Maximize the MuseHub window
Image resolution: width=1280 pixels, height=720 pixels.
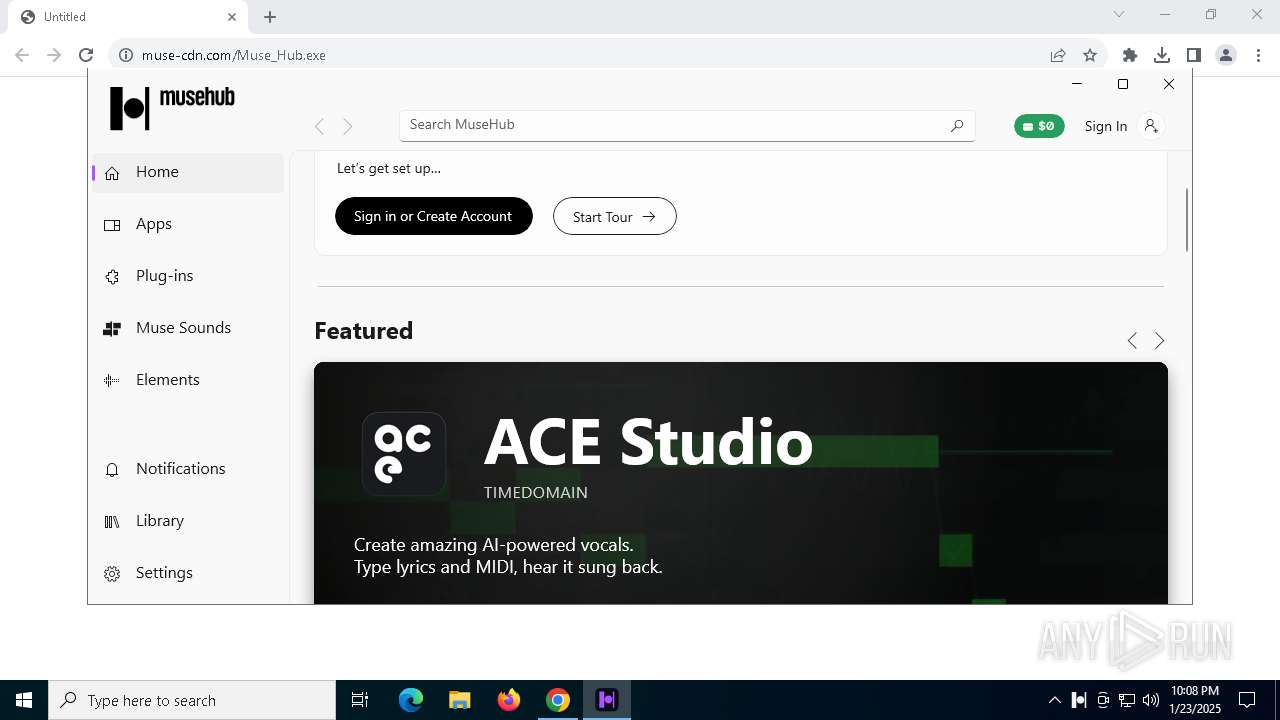point(1123,84)
